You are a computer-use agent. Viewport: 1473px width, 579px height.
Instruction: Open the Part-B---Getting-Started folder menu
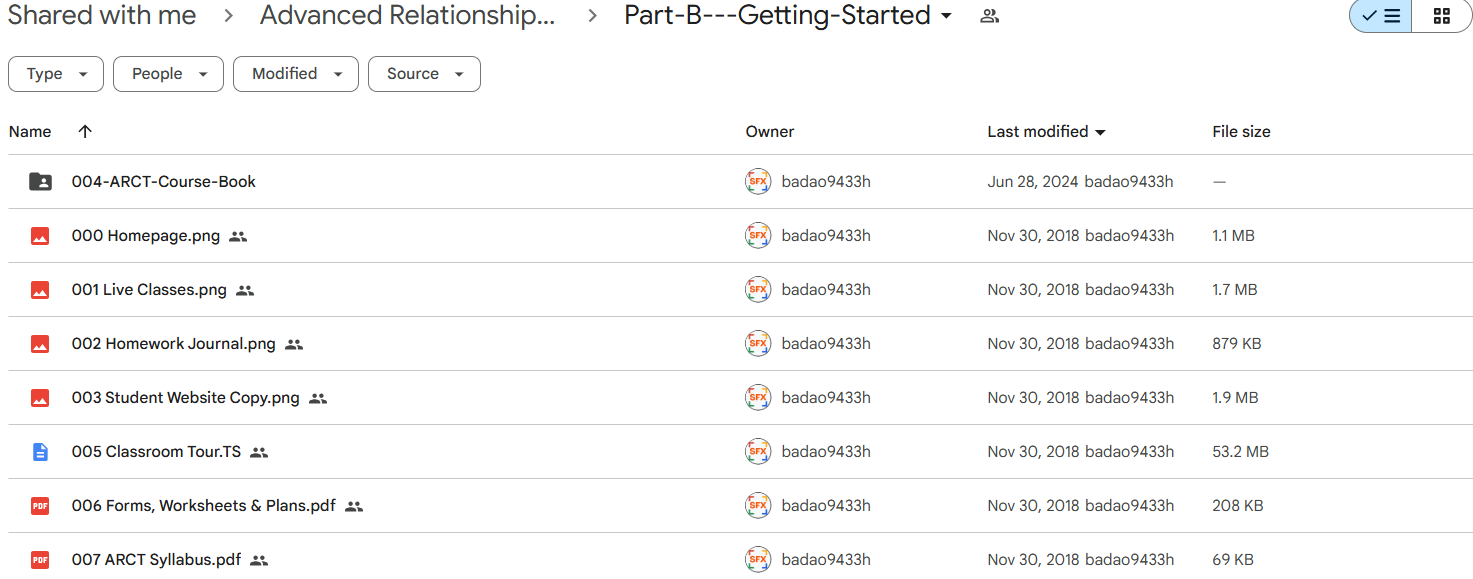pos(788,16)
